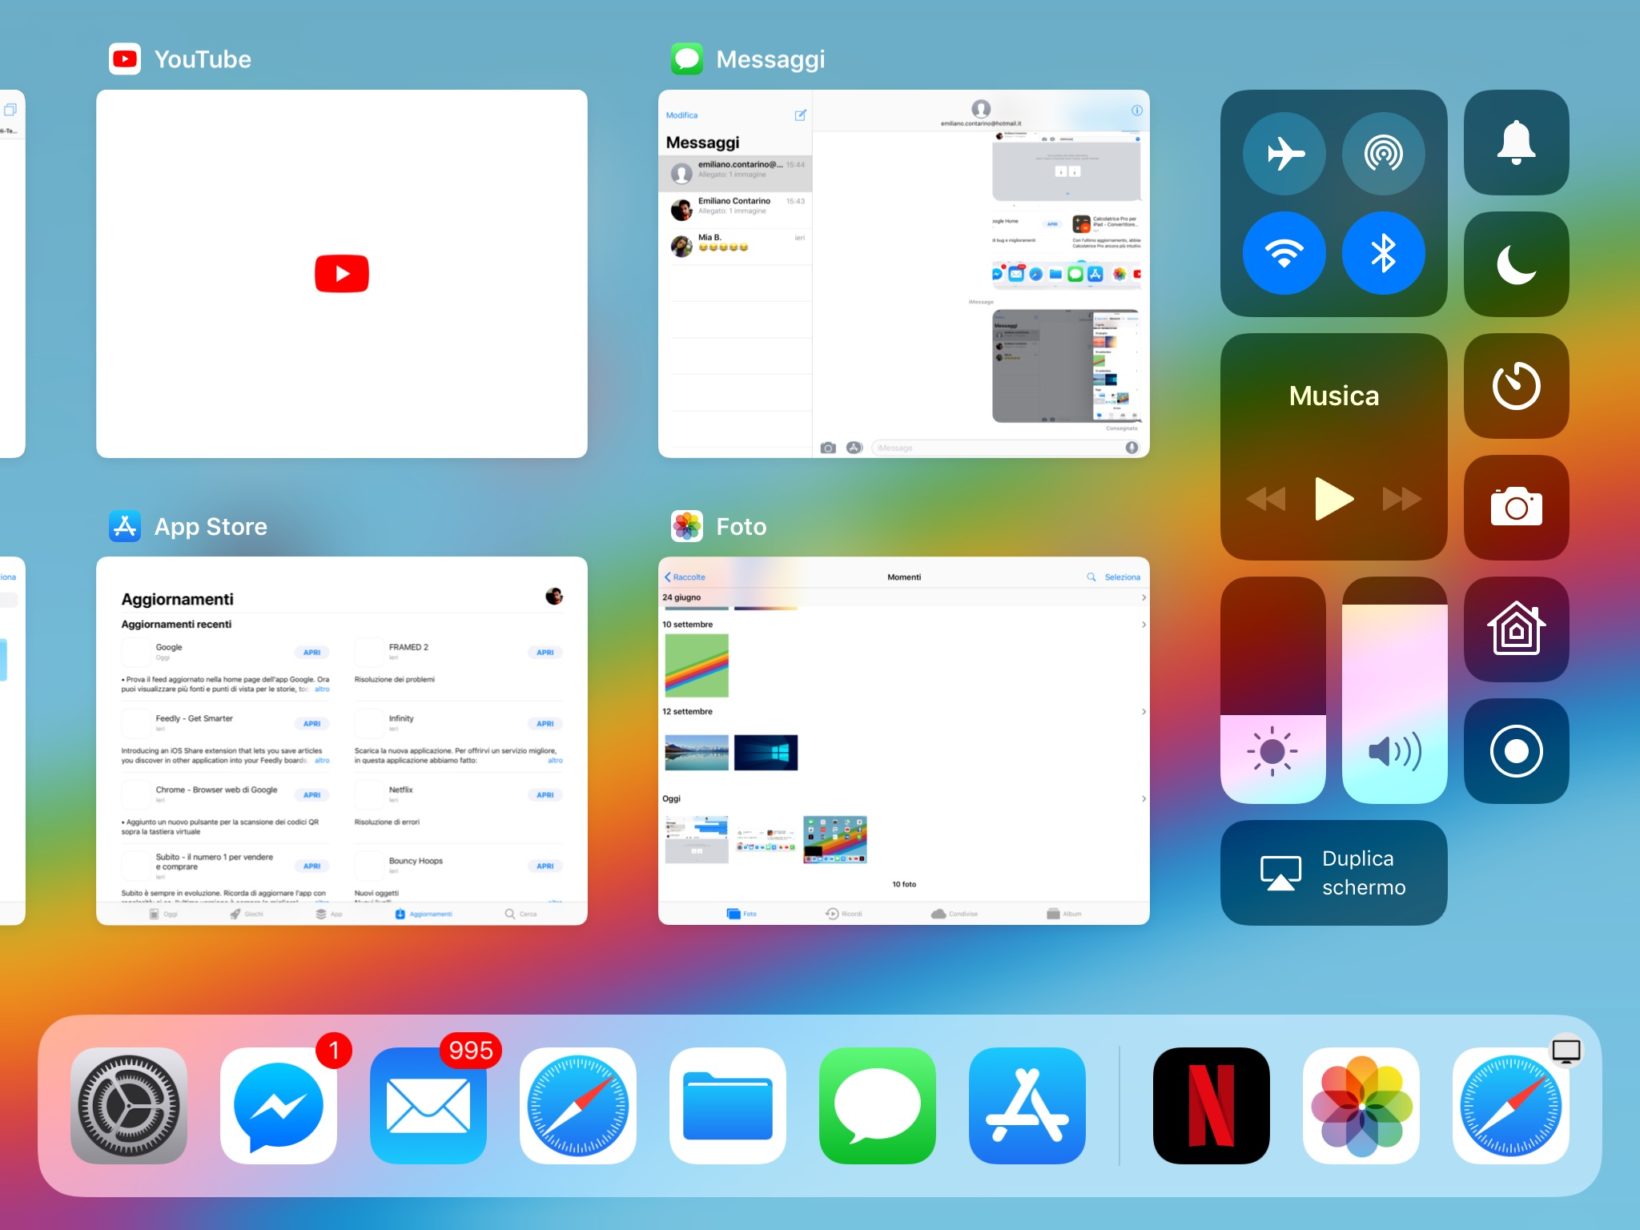Screen dimensions: 1640x1230
Task: Open the Aggiornamenti tab in App Store
Action: [x=424, y=914]
